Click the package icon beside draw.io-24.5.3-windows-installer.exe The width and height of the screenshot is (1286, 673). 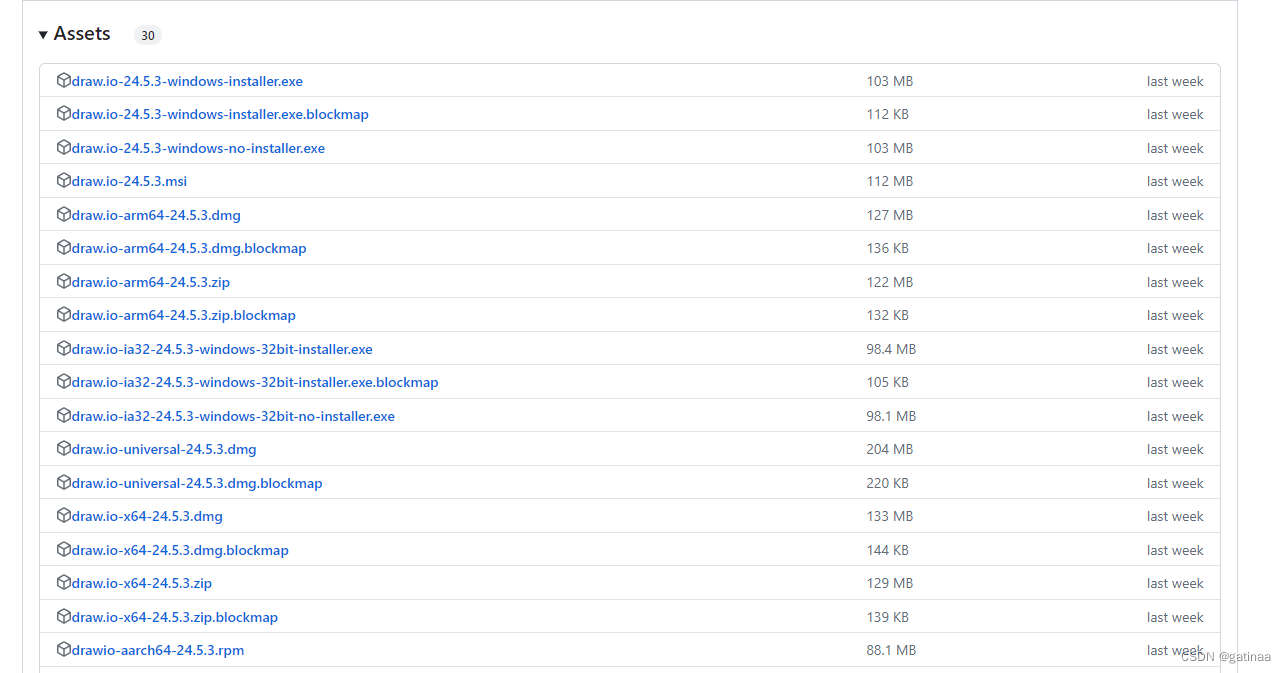click(64, 81)
